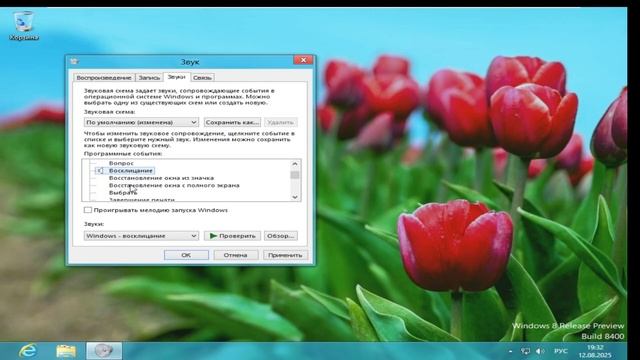This screenshot has height=360, width=640.
Task: Click the sound dialog title bar icon
Action: click(74, 61)
